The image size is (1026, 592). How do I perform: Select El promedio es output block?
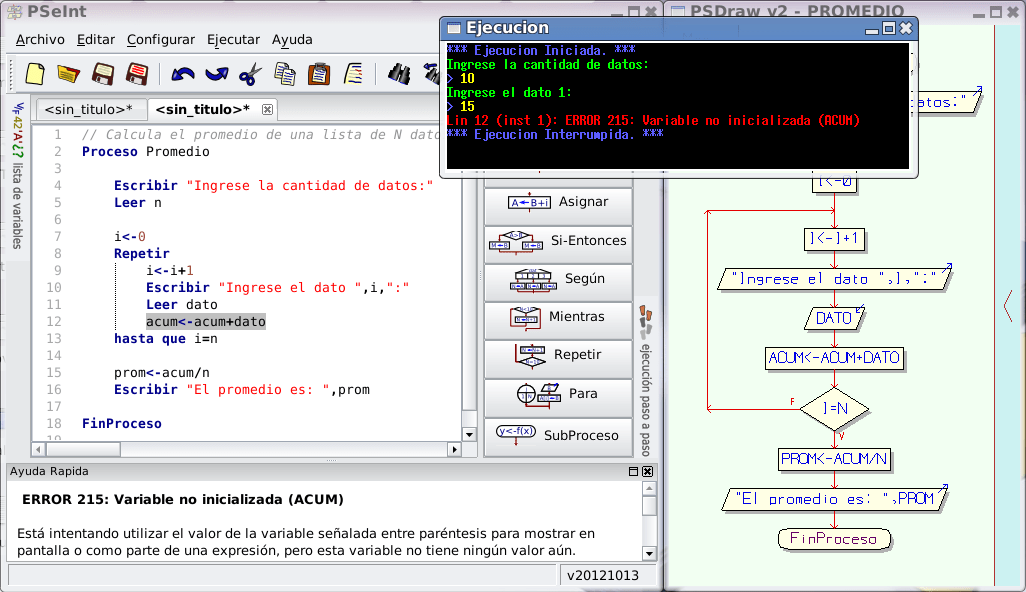(834, 499)
